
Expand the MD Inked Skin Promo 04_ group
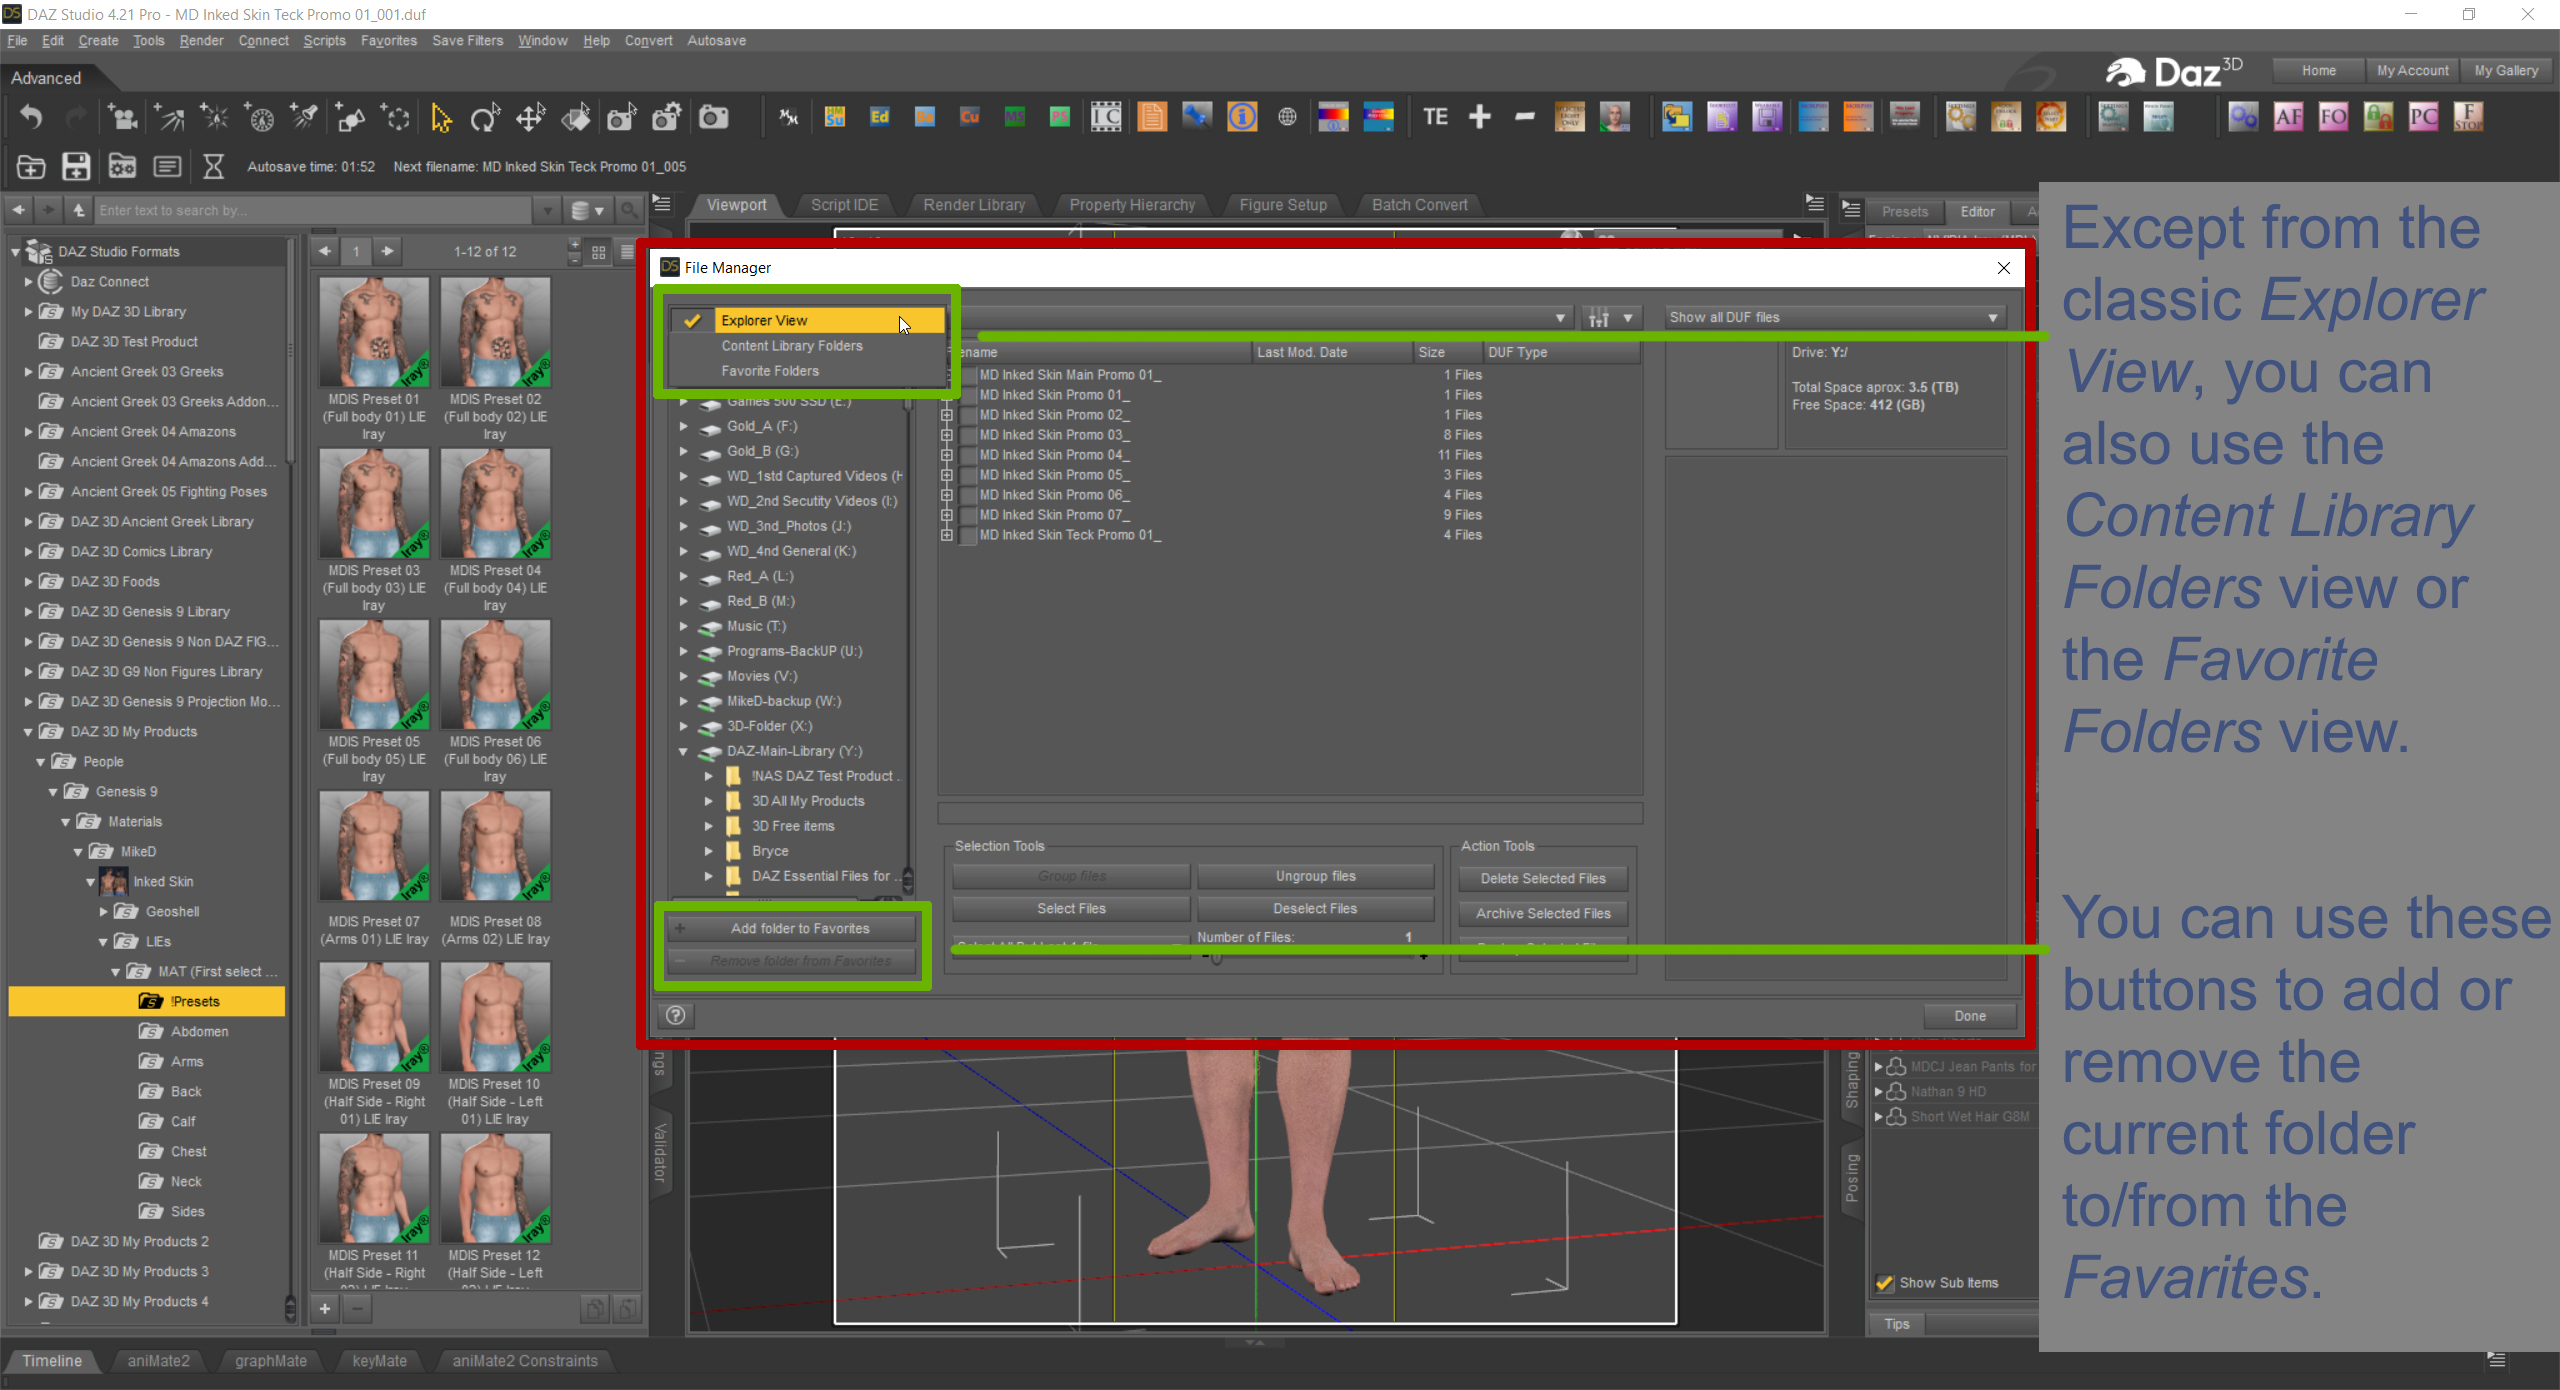946,455
